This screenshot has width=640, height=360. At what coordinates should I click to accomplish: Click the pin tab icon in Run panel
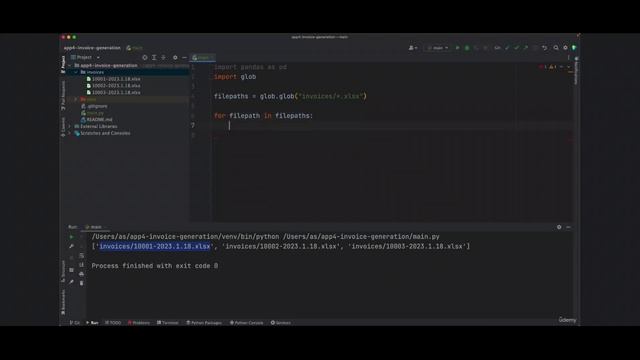(x=71, y=282)
